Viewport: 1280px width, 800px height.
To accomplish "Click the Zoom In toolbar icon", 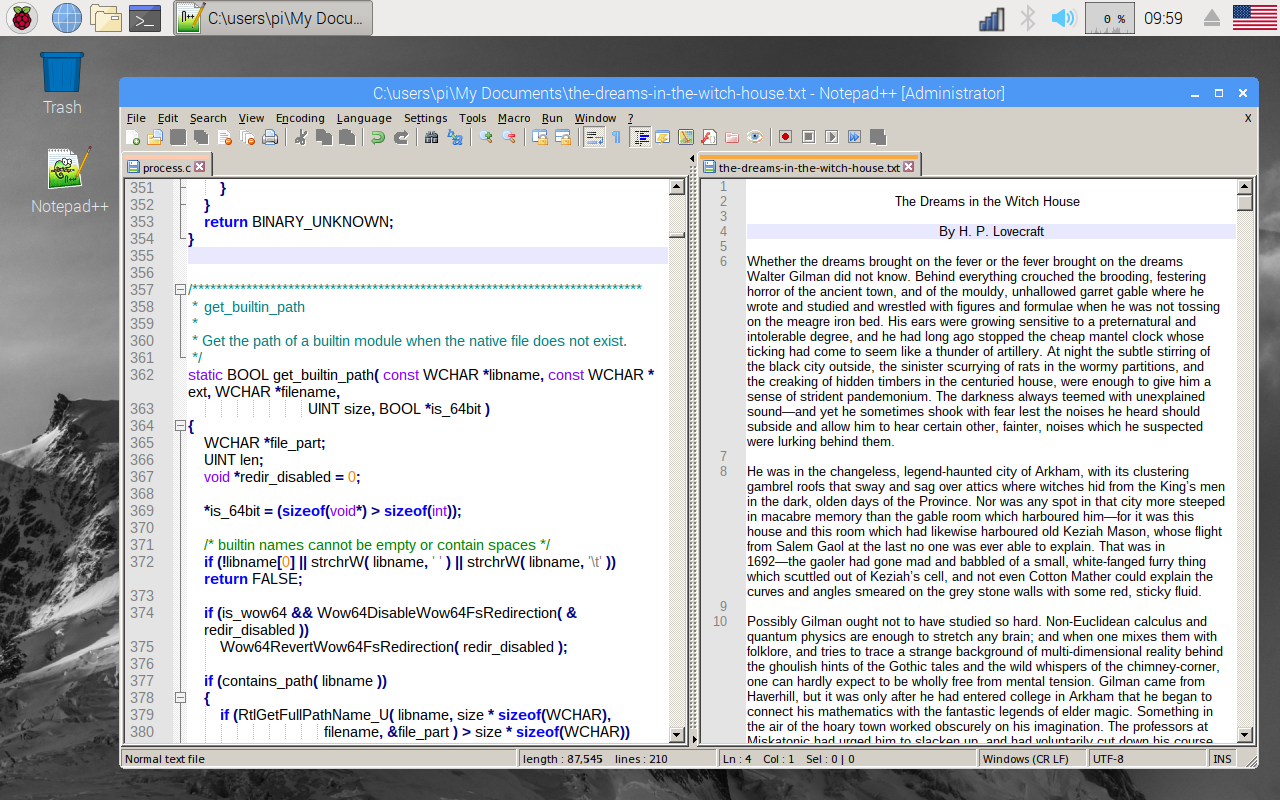I will tap(485, 137).
